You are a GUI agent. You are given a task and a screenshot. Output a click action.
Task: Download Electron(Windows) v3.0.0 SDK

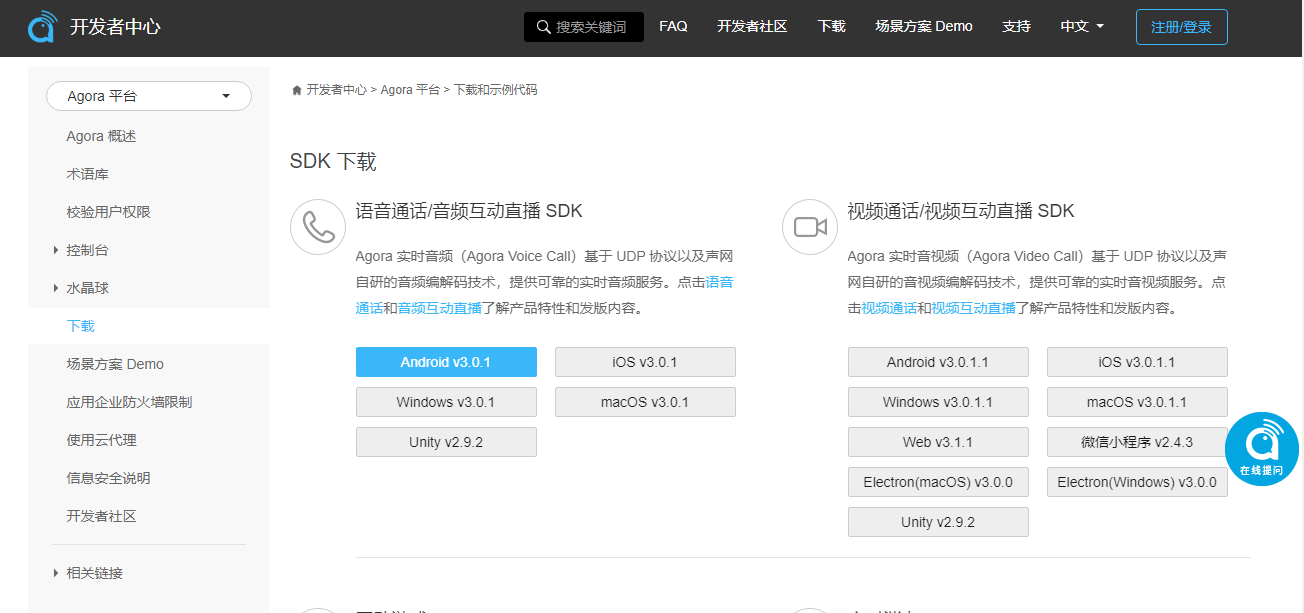click(x=1137, y=482)
